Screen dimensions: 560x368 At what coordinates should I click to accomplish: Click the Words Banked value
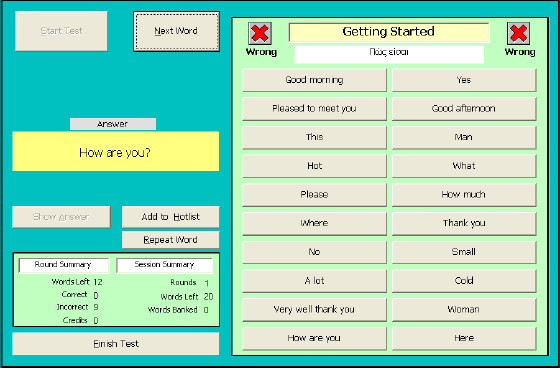click(x=206, y=310)
